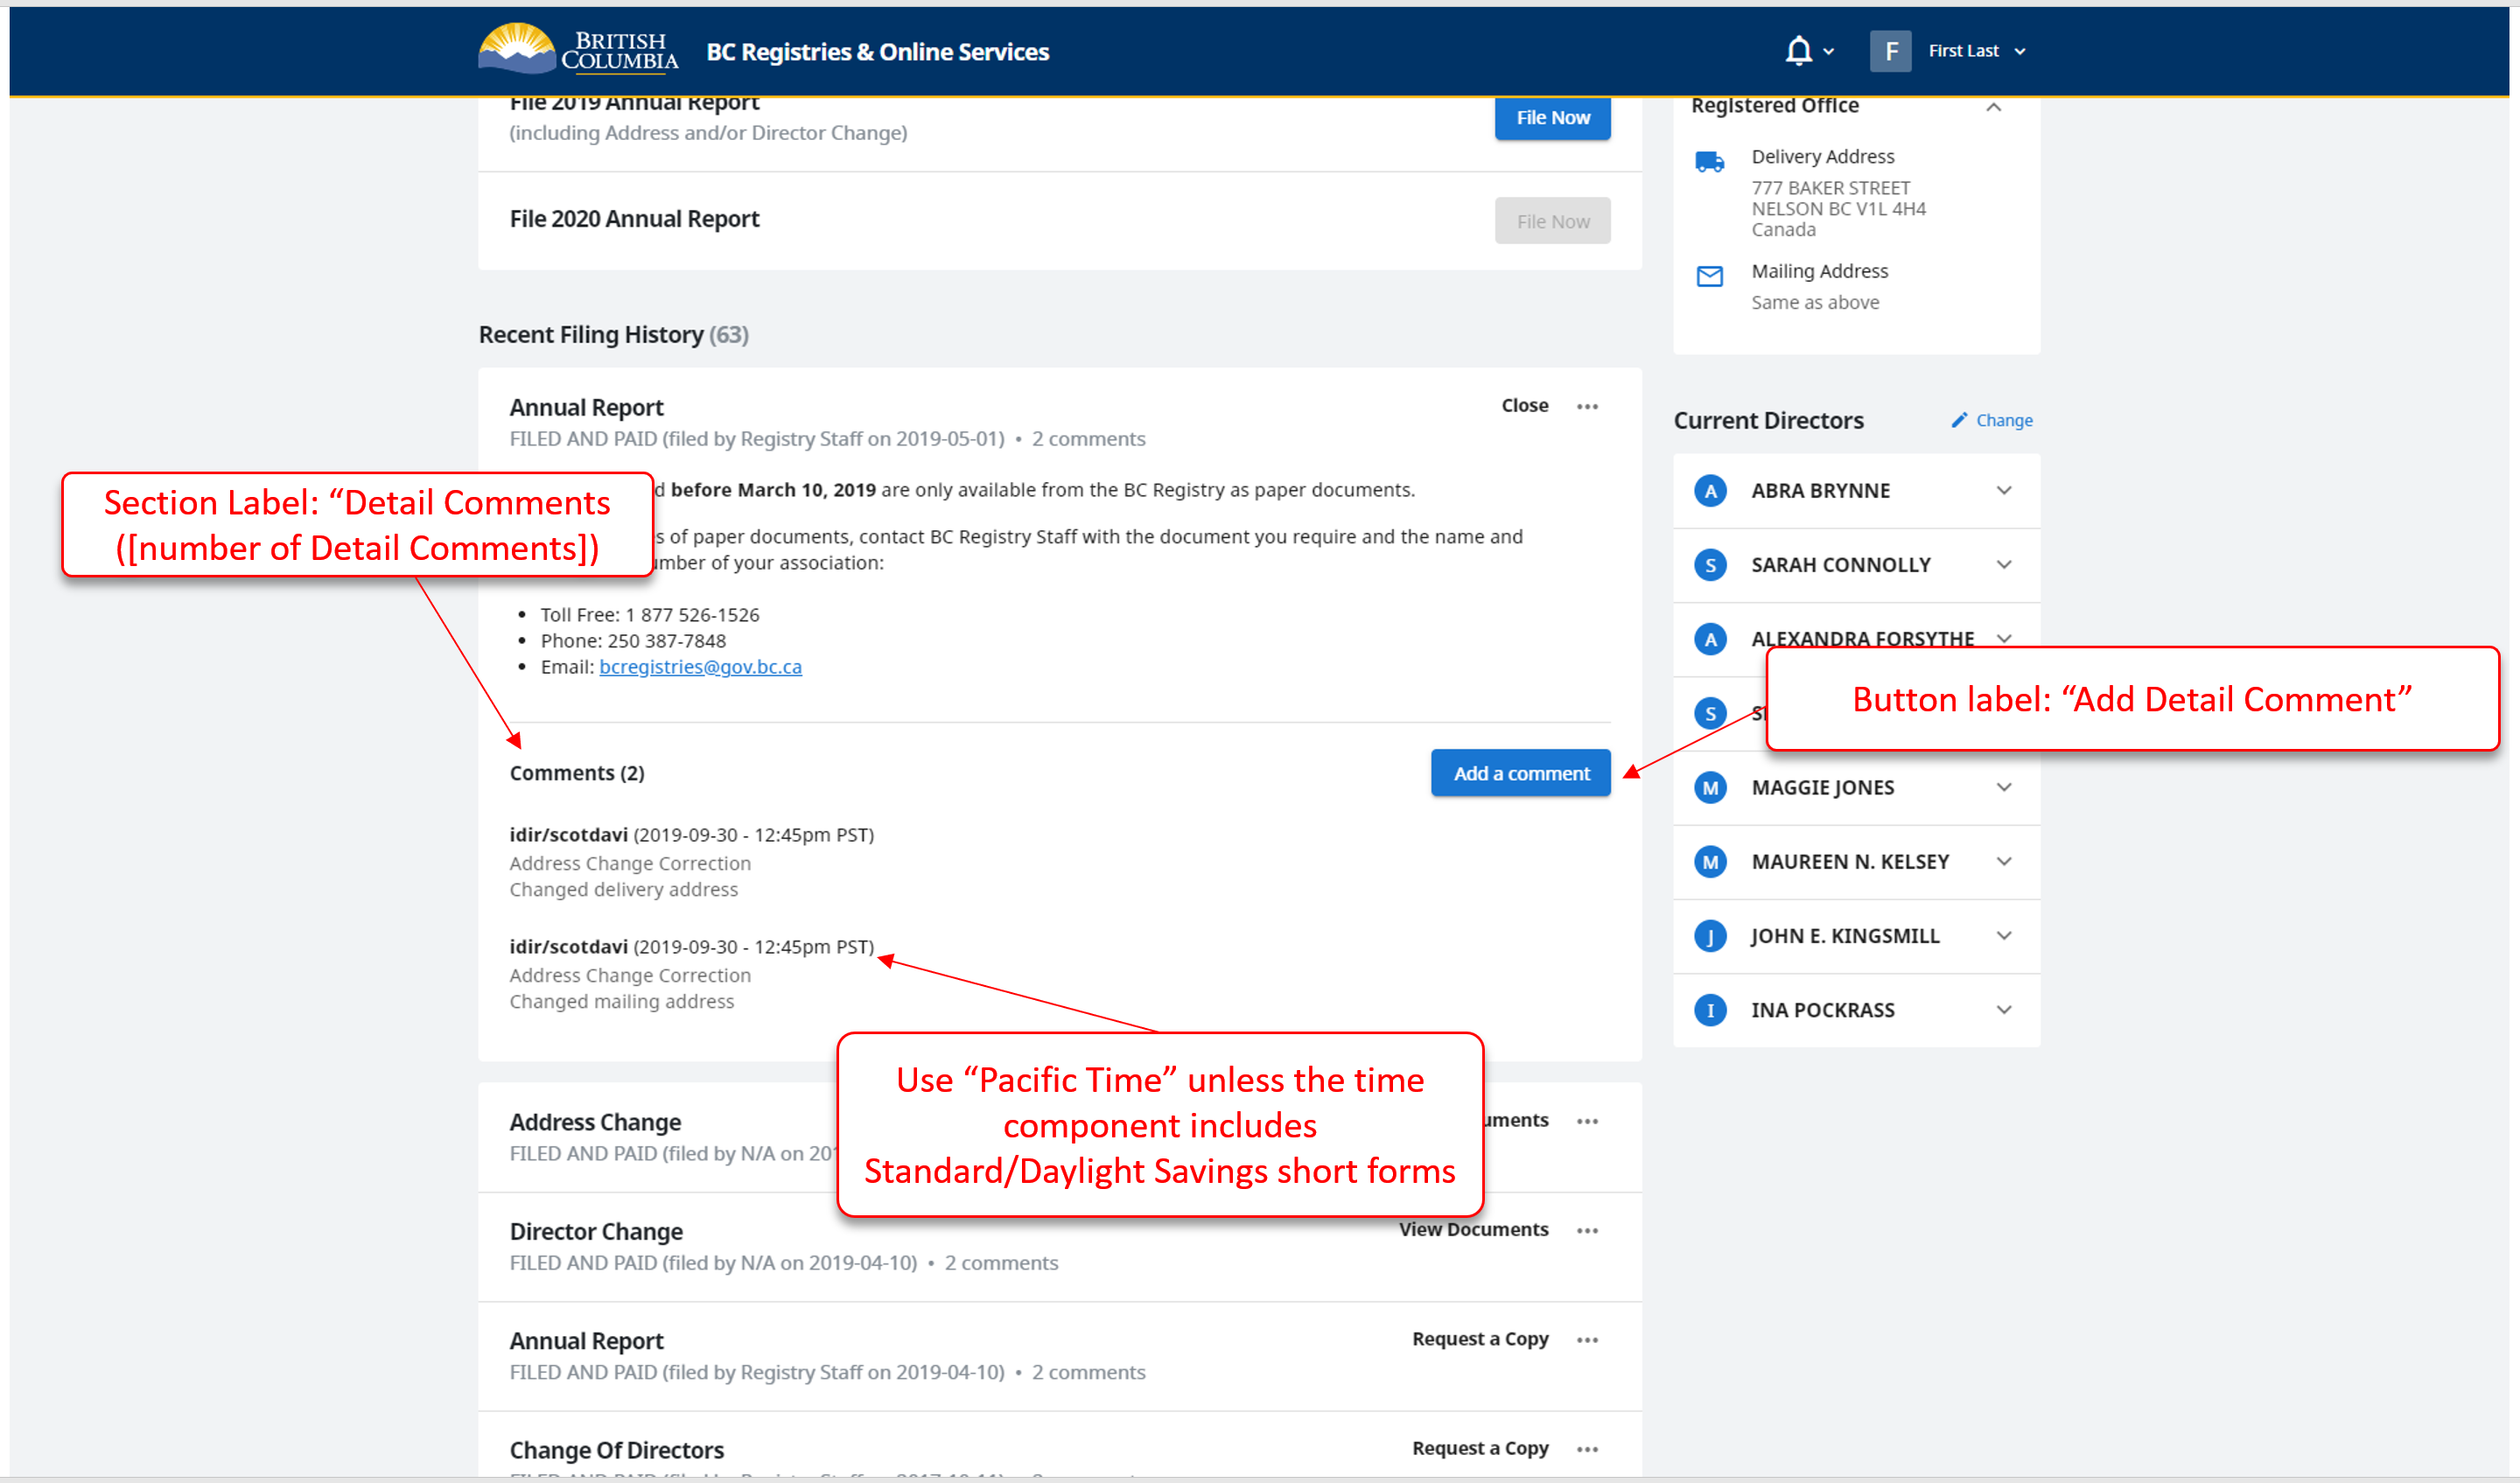Viewport: 2520px width, 1483px height.
Task: Expand the ABRA BRYNNE director row
Action: (x=2003, y=491)
